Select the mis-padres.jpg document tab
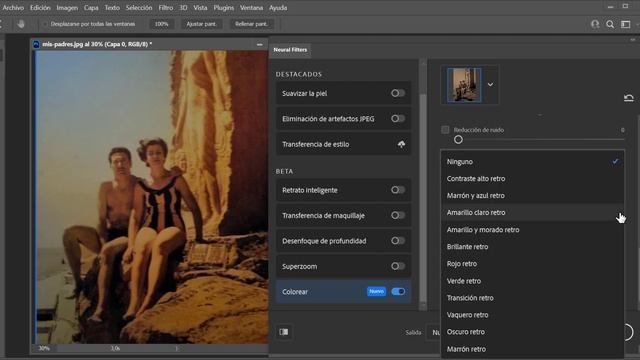Image resolution: width=640 pixels, height=360 pixels. click(97, 44)
